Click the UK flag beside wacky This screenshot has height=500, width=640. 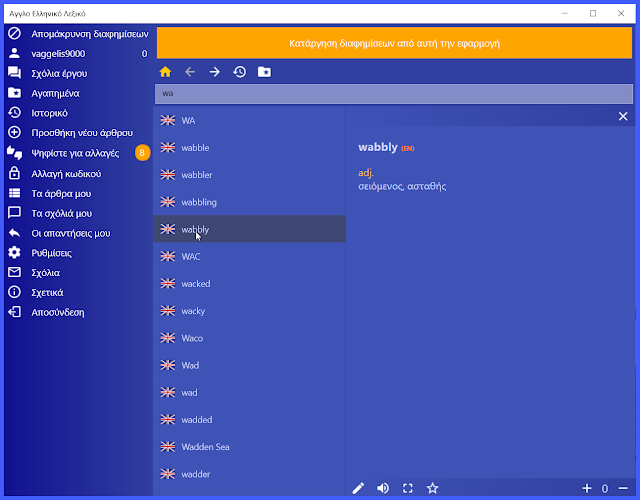[168, 311]
